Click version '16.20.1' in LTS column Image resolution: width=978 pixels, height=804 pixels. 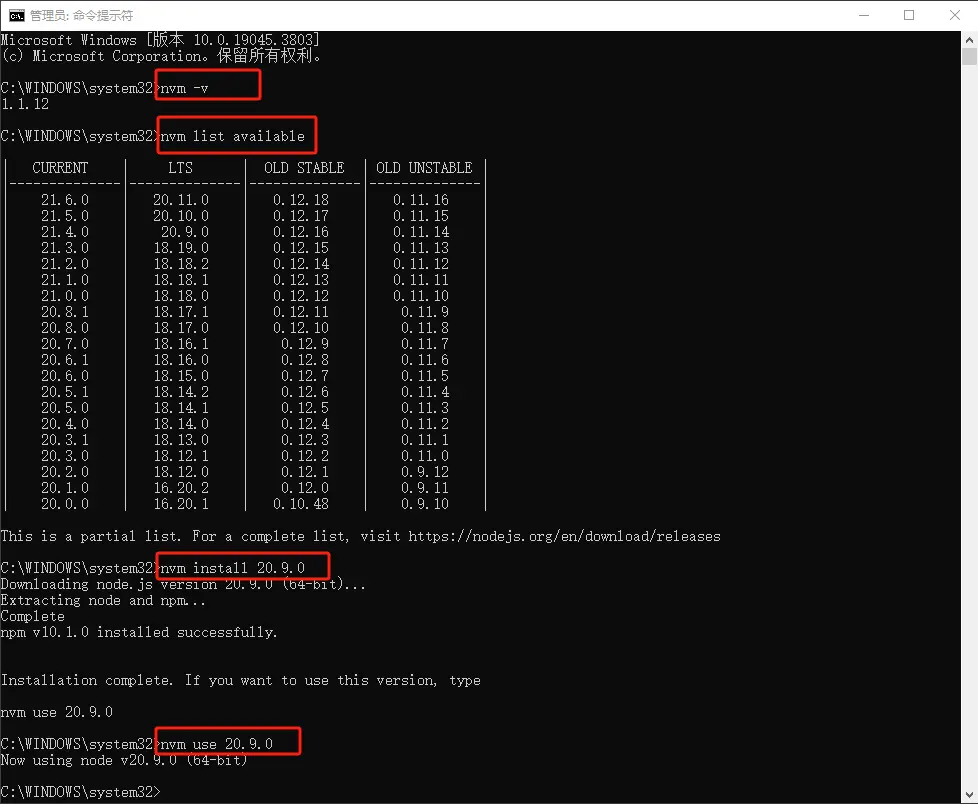tap(181, 504)
